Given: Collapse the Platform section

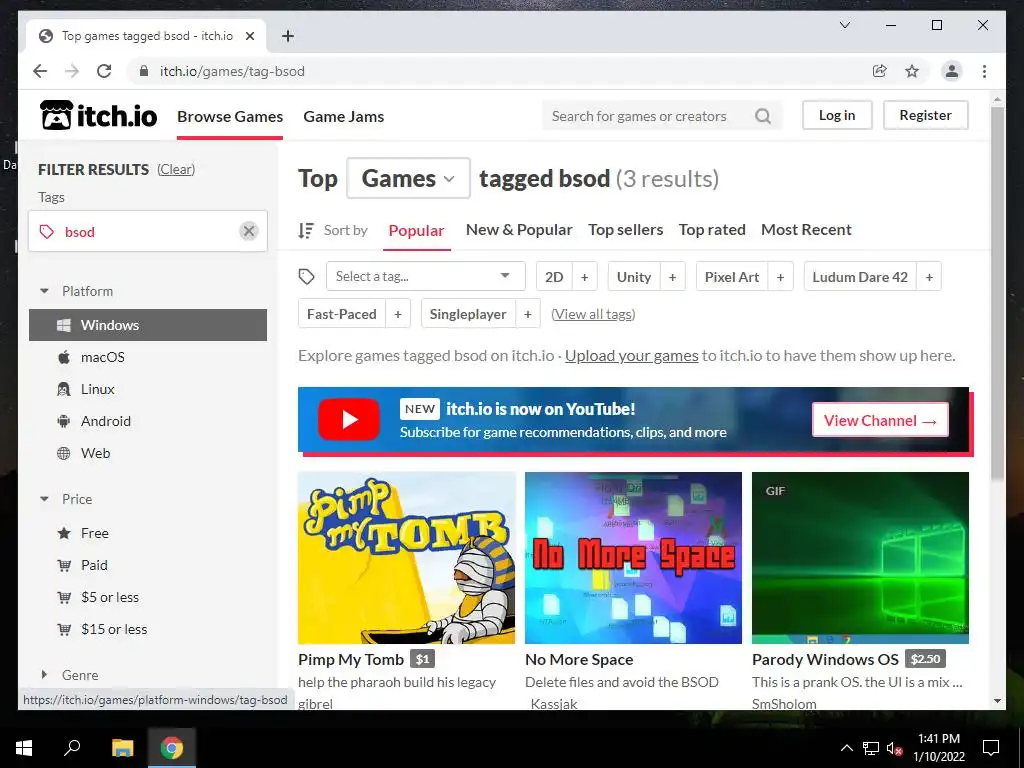Looking at the screenshot, I should 44,291.
